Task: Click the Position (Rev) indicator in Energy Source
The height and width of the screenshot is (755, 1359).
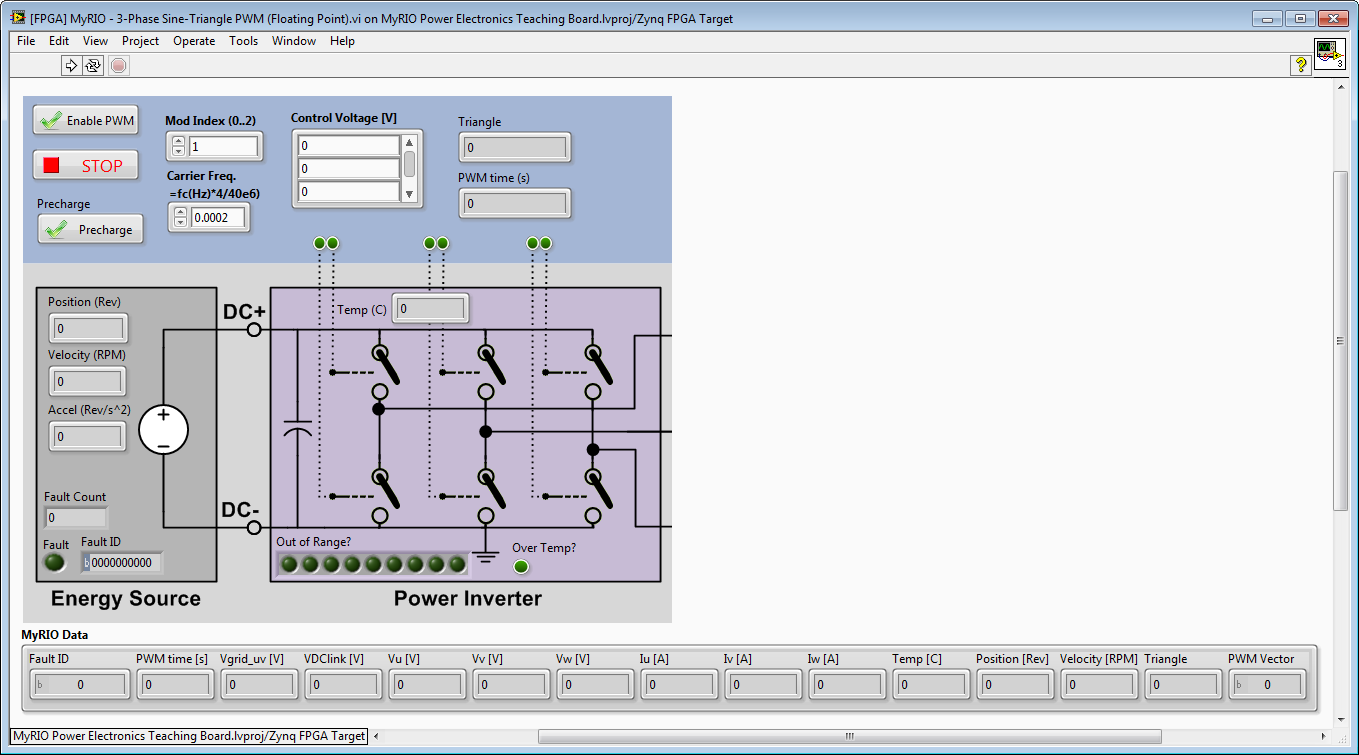Action: coord(87,328)
